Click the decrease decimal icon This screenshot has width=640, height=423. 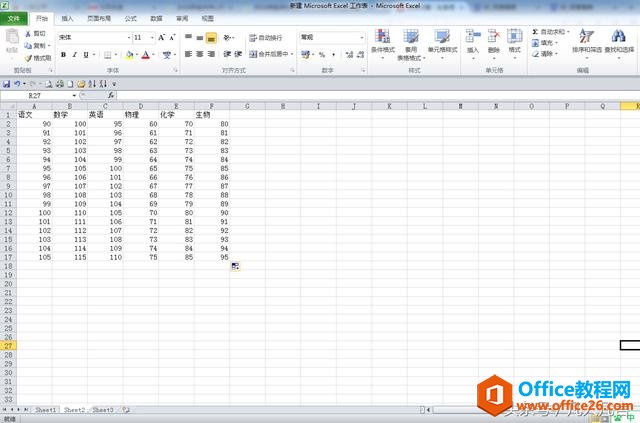point(360,54)
